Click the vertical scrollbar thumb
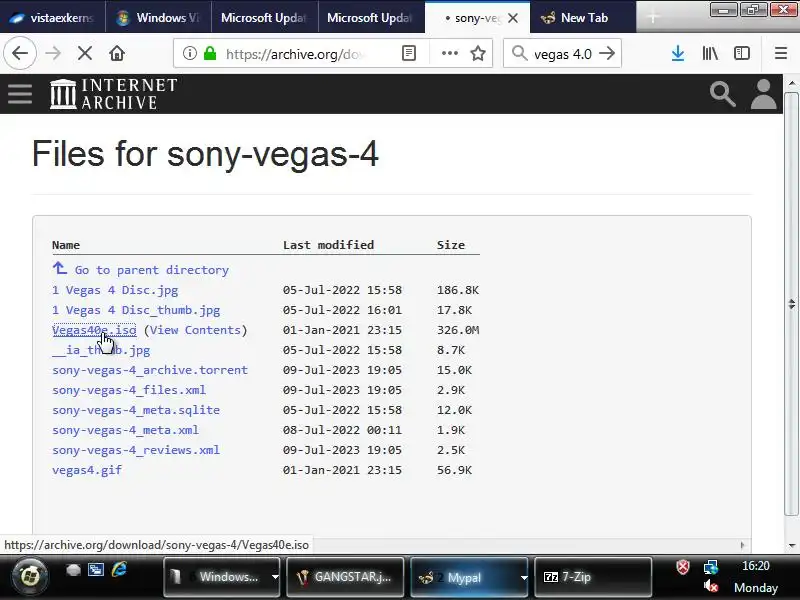Viewport: 800px width, 600px height. pyautogui.click(x=791, y=304)
